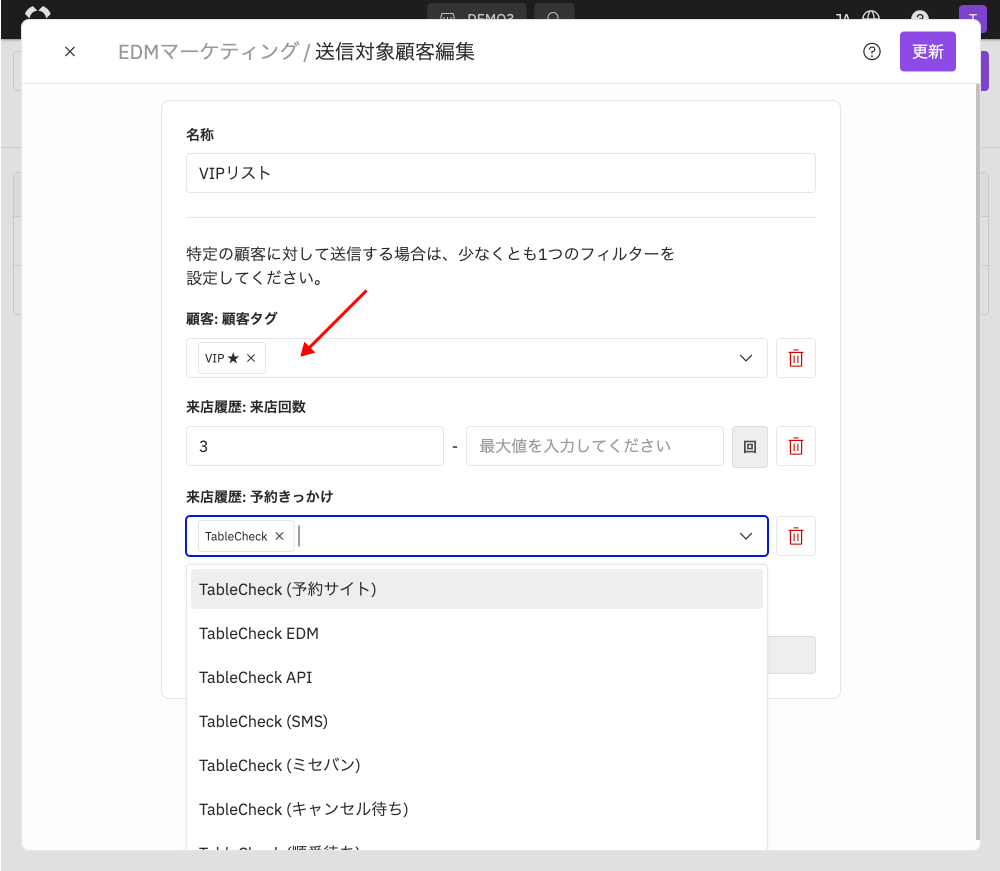Edit the minimum visit count field
1000x871 pixels.
pos(314,446)
